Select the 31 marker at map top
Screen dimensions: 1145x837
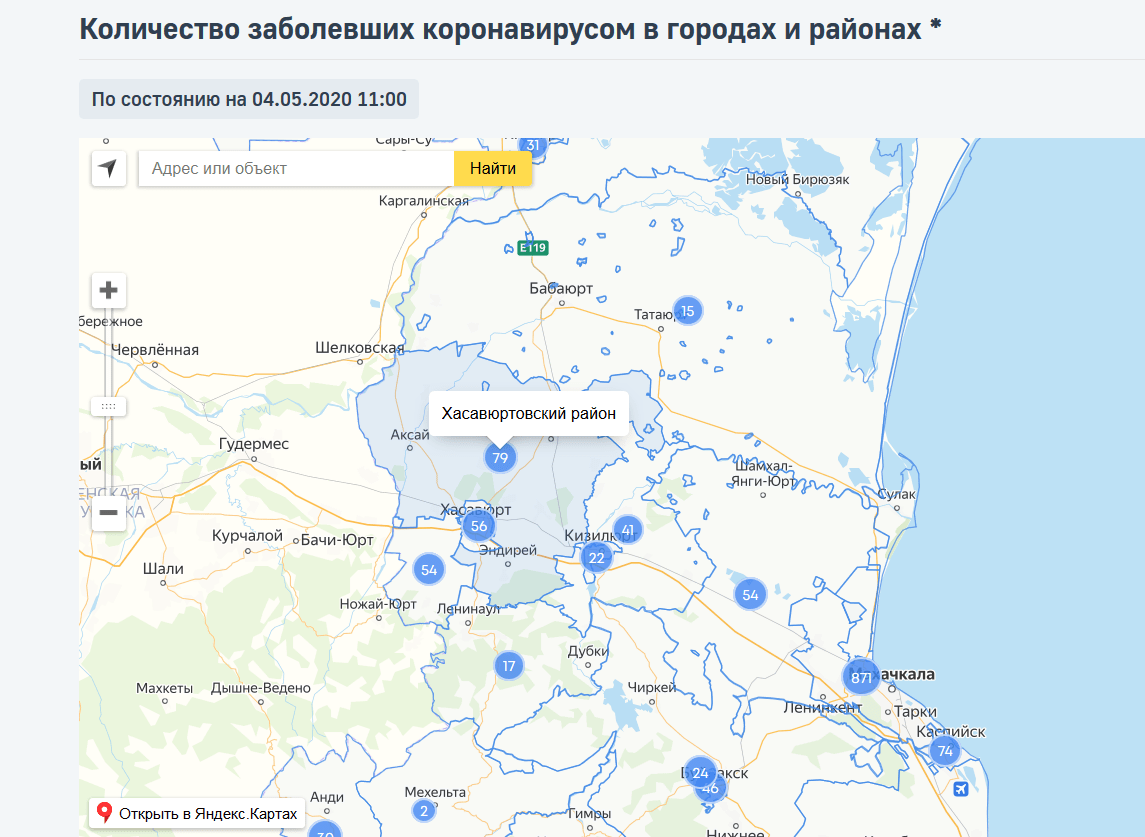click(531, 144)
